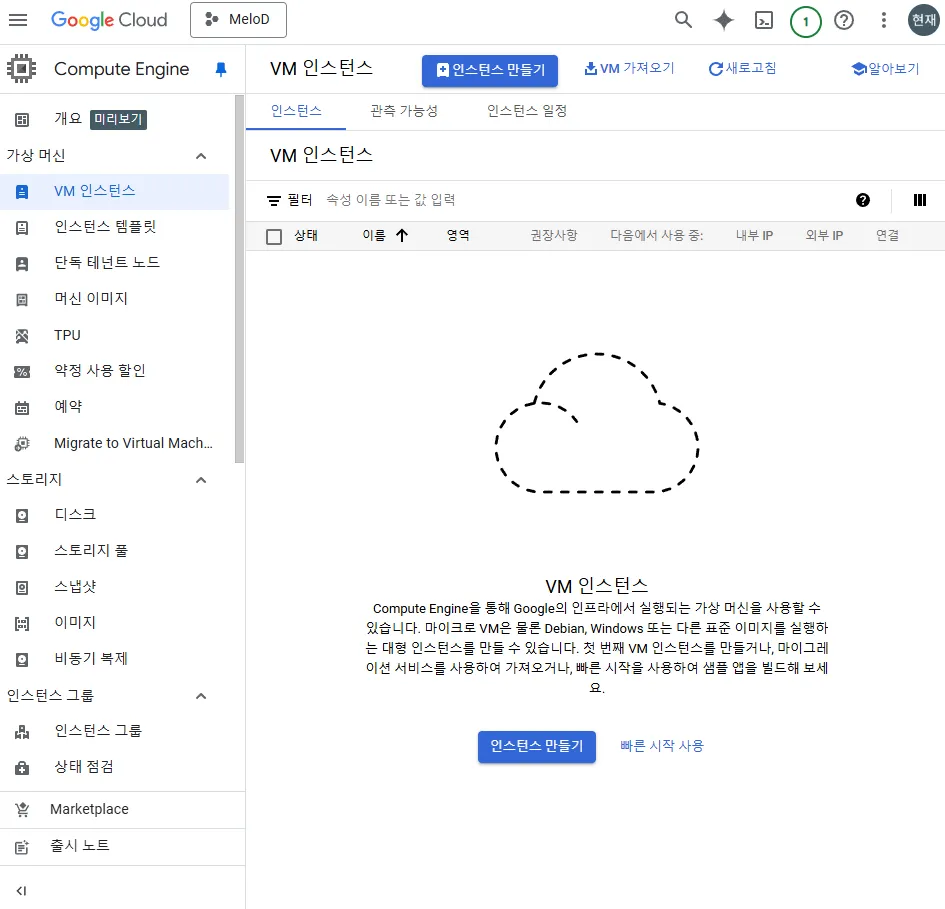This screenshot has height=909, width=945.
Task: Click the sidebar vertical scrollbar
Action: coord(239,280)
